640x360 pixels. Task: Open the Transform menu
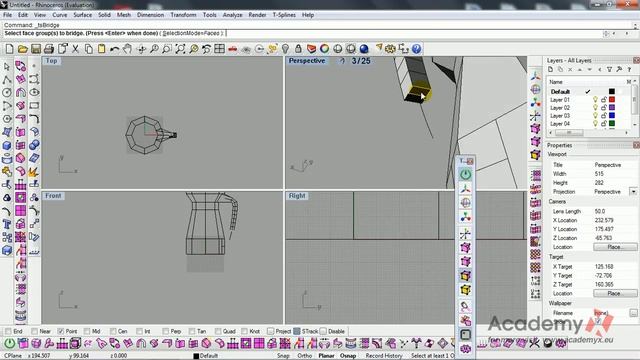[183, 15]
